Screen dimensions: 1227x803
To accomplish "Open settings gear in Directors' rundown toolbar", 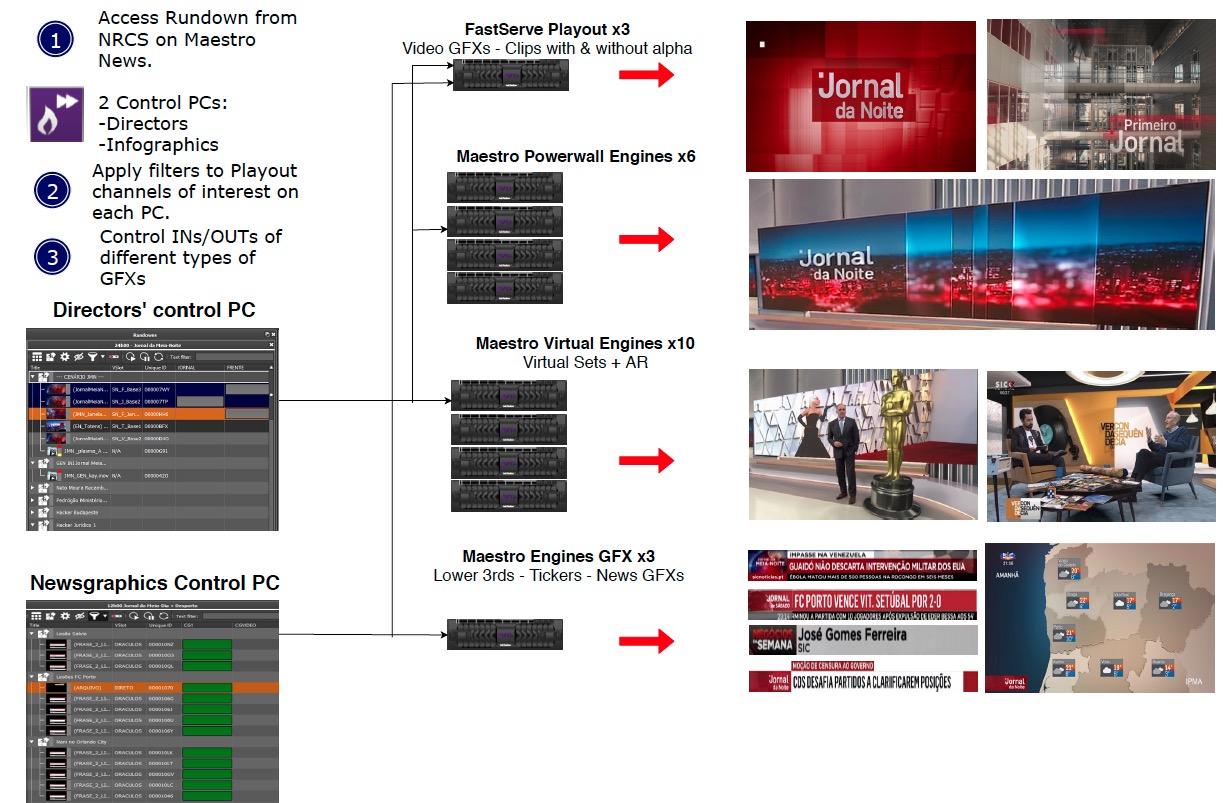I will click(x=65, y=357).
